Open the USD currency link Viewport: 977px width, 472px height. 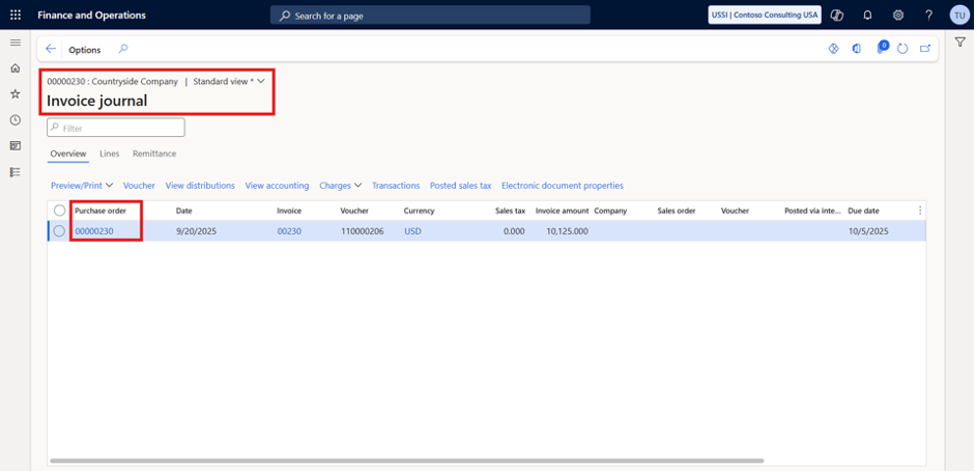412,231
